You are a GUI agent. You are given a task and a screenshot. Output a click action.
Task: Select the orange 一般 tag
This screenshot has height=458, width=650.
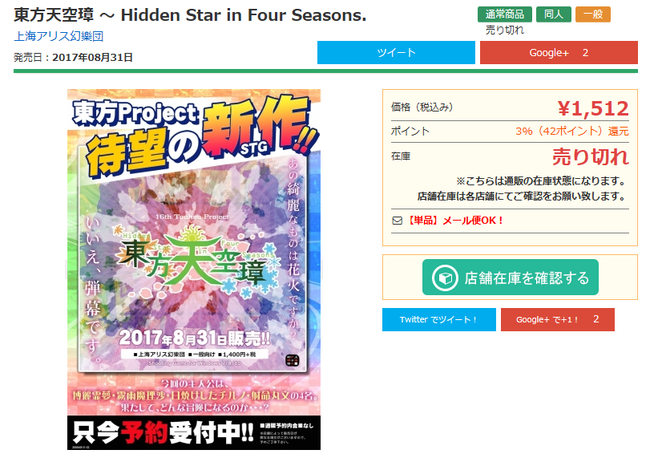click(593, 15)
